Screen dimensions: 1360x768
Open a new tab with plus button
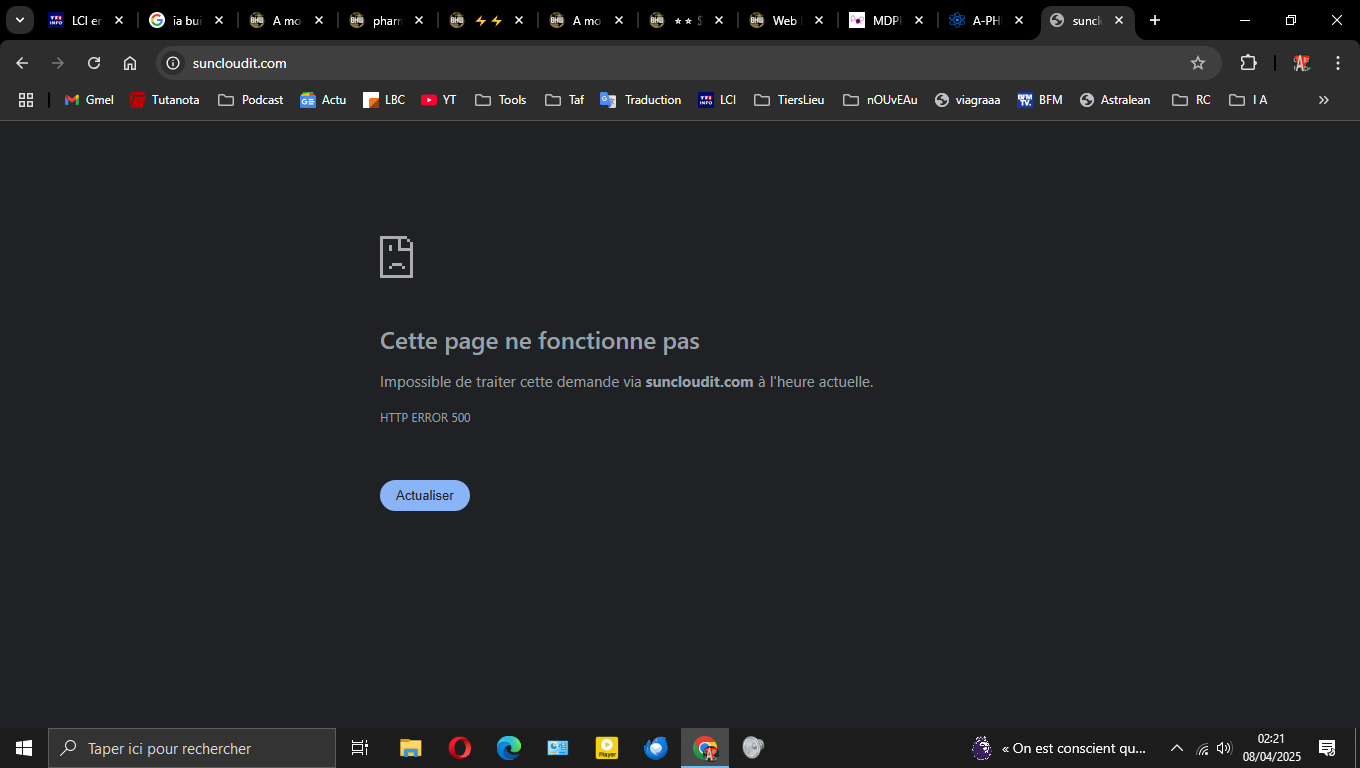click(1155, 20)
